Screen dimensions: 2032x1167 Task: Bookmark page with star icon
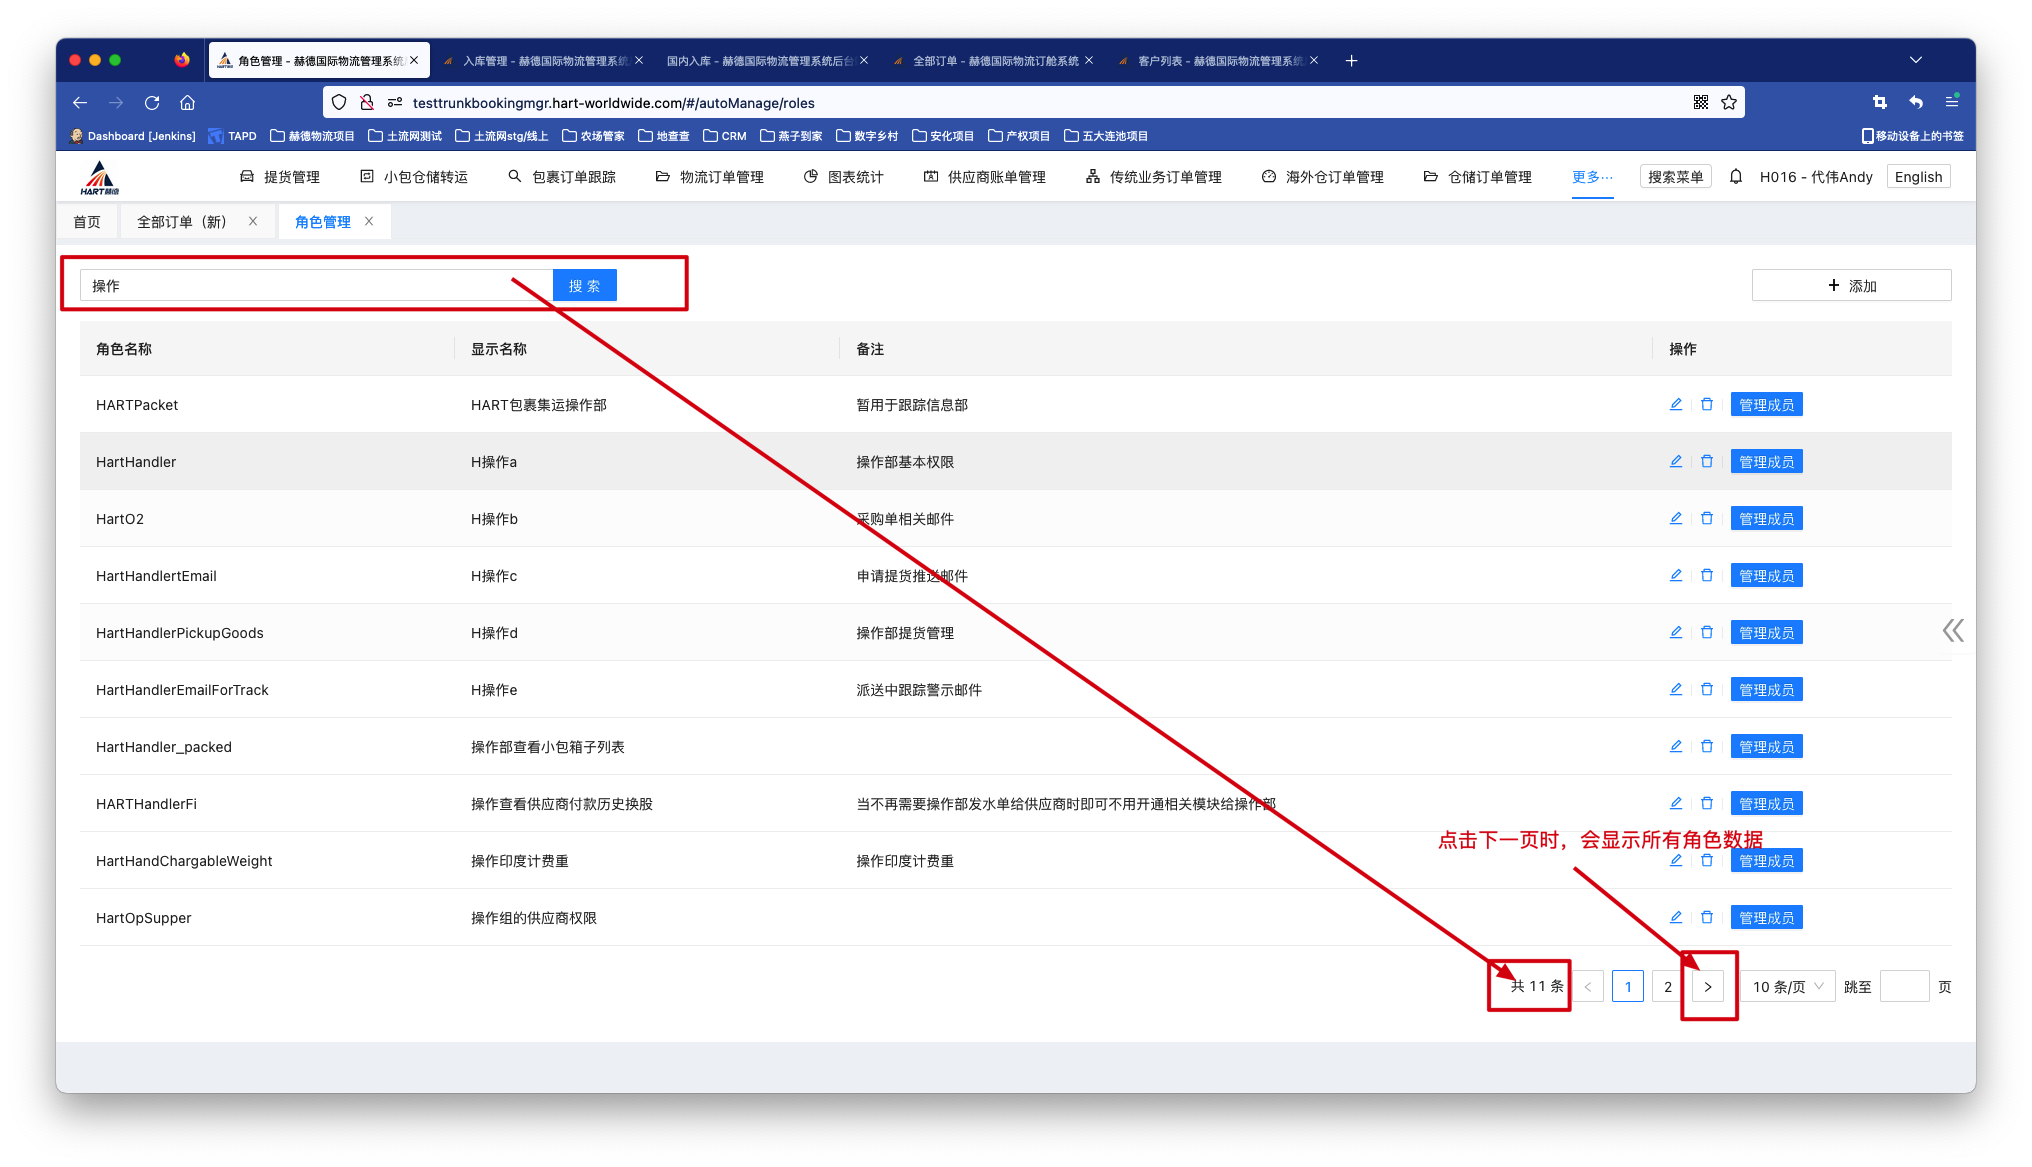tap(1729, 102)
